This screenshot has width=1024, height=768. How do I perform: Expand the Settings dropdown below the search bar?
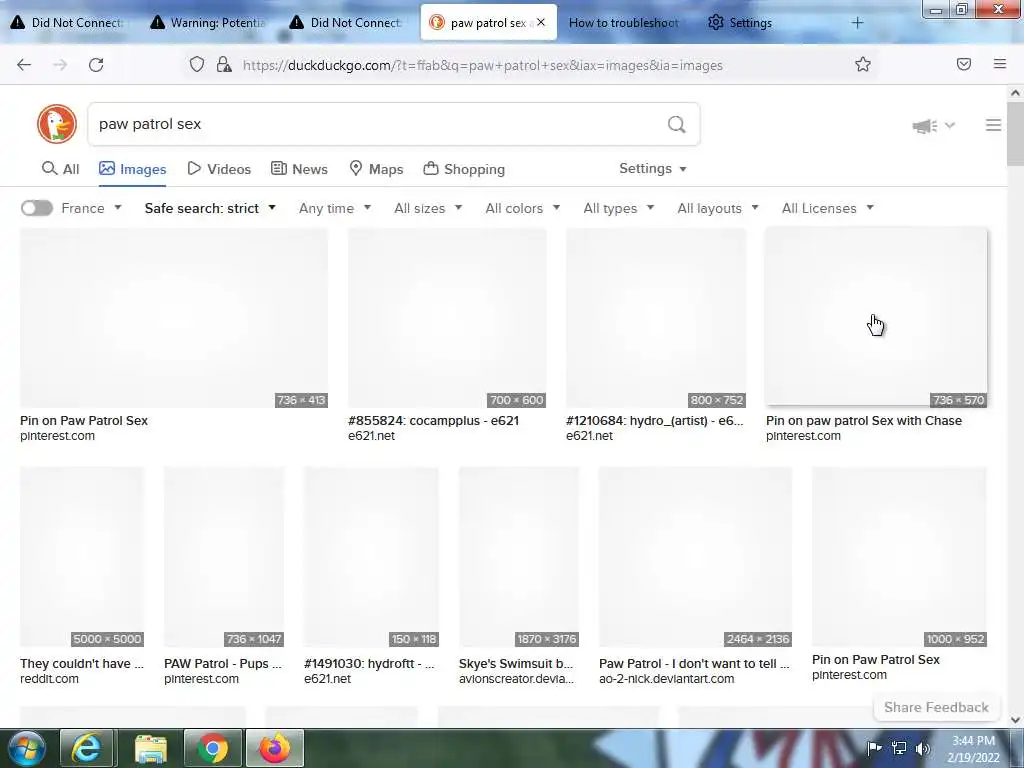point(652,168)
